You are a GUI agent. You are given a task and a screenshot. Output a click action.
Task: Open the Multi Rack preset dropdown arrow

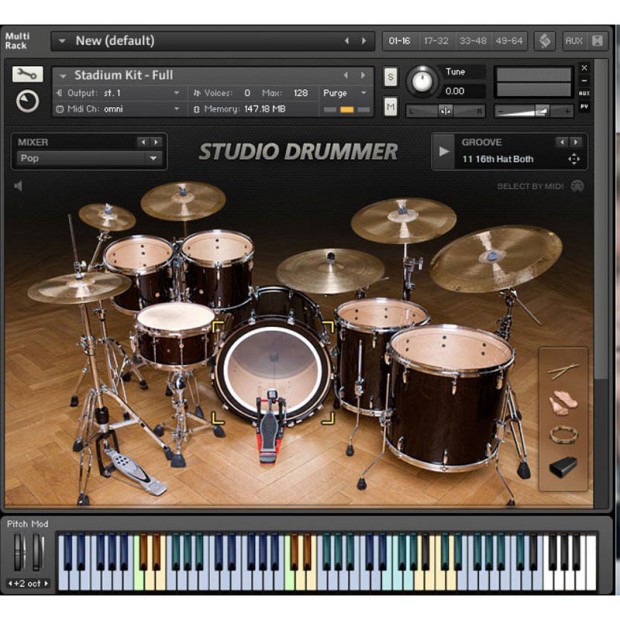pyautogui.click(x=62, y=41)
